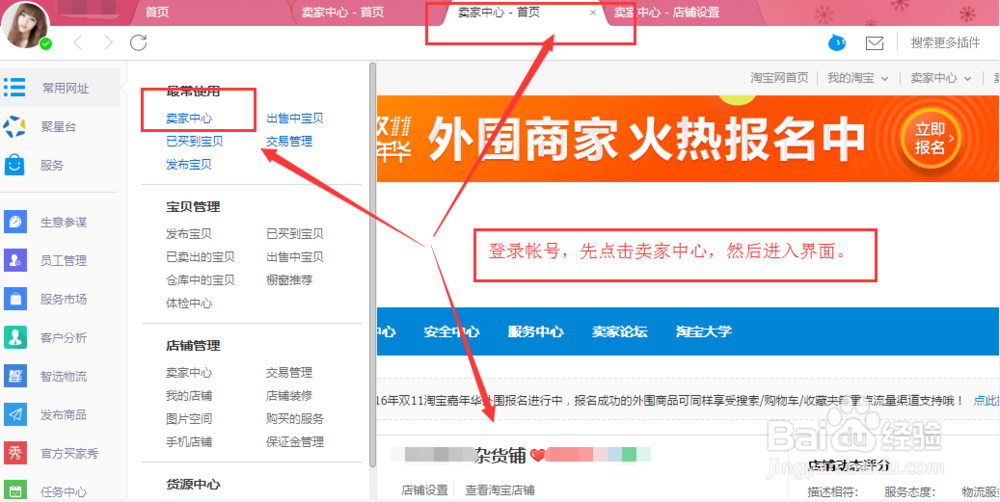
Task: Open 员工管理 sidebar icon
Action: [x=15, y=260]
